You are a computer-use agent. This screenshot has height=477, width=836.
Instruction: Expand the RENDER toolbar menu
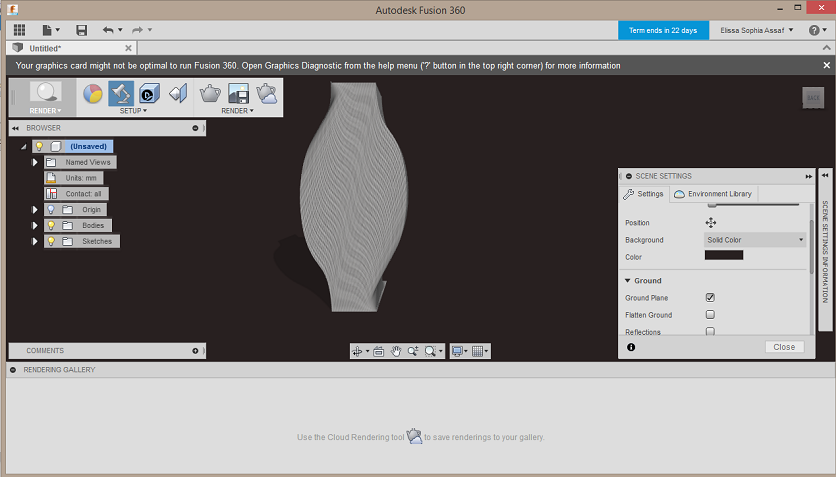coord(237,111)
